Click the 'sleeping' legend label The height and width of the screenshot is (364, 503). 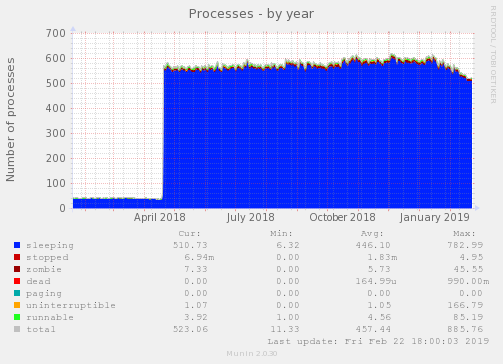(50, 246)
